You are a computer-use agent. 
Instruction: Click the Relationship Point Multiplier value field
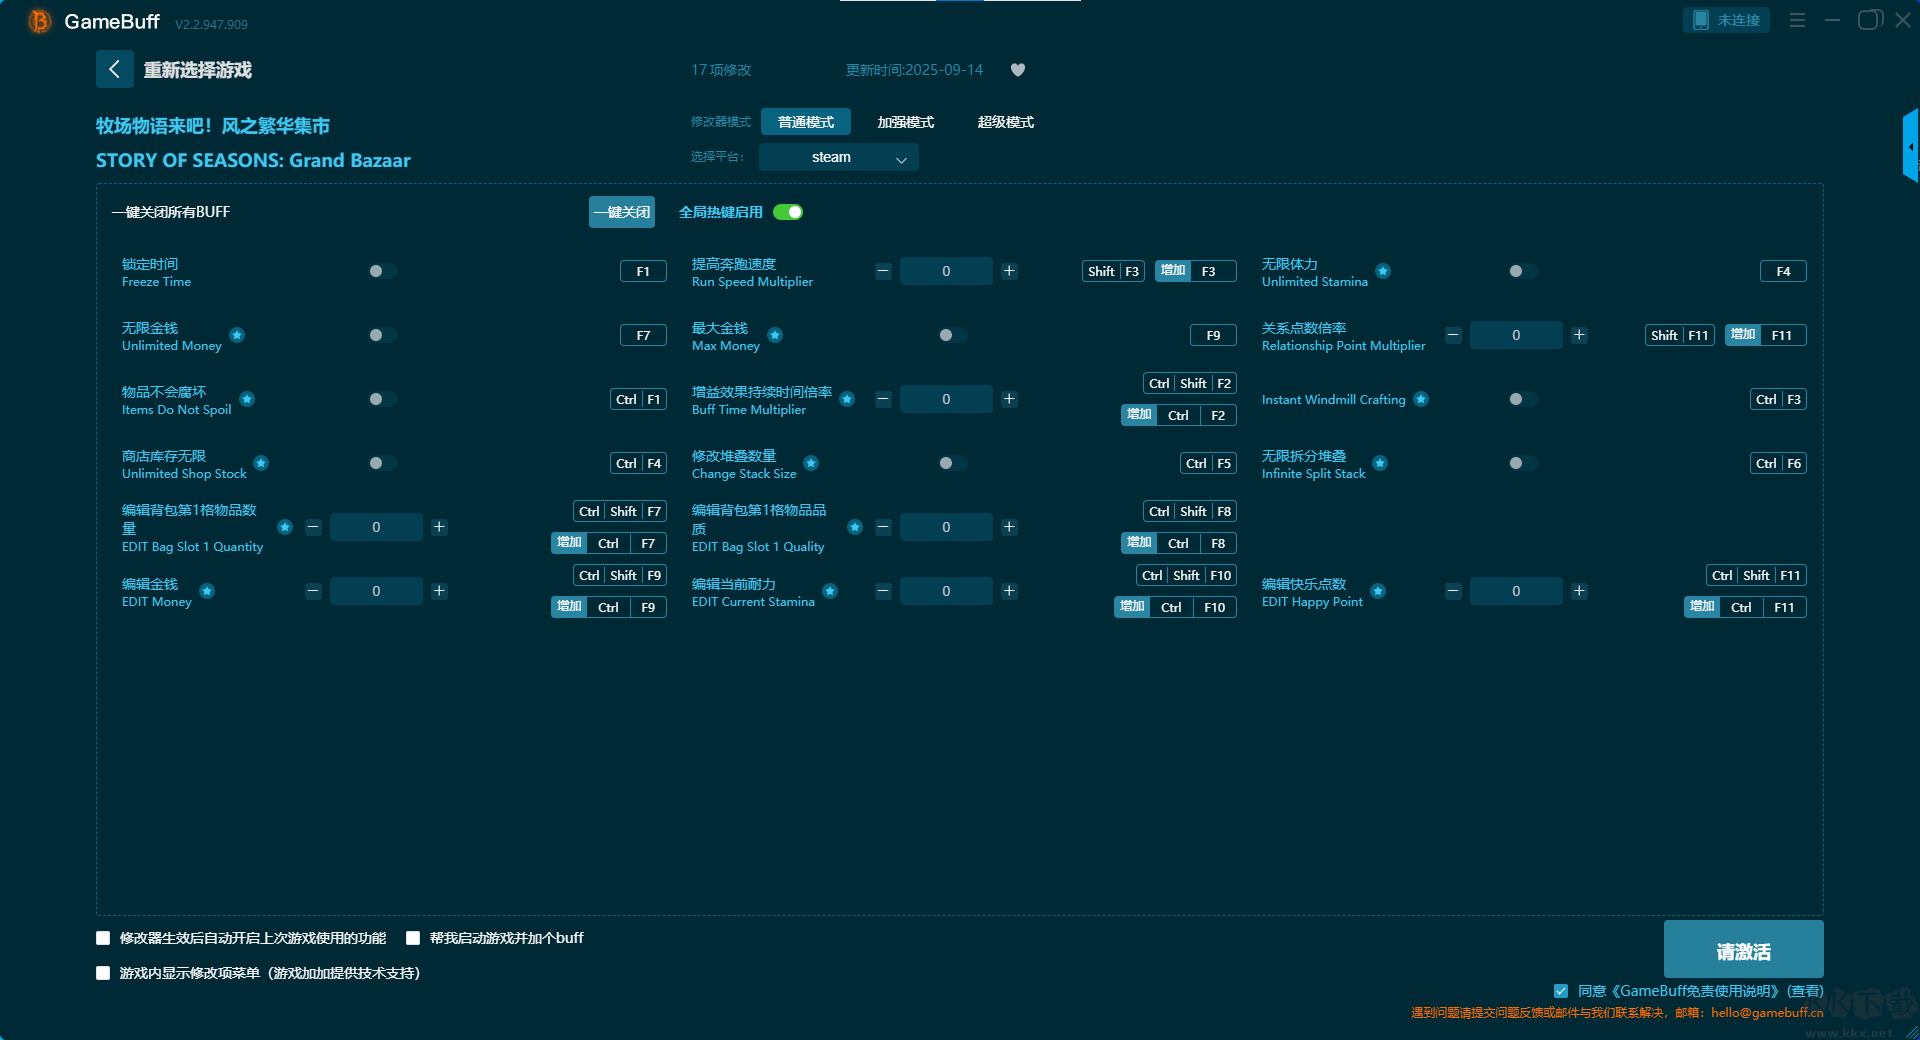click(x=1516, y=335)
